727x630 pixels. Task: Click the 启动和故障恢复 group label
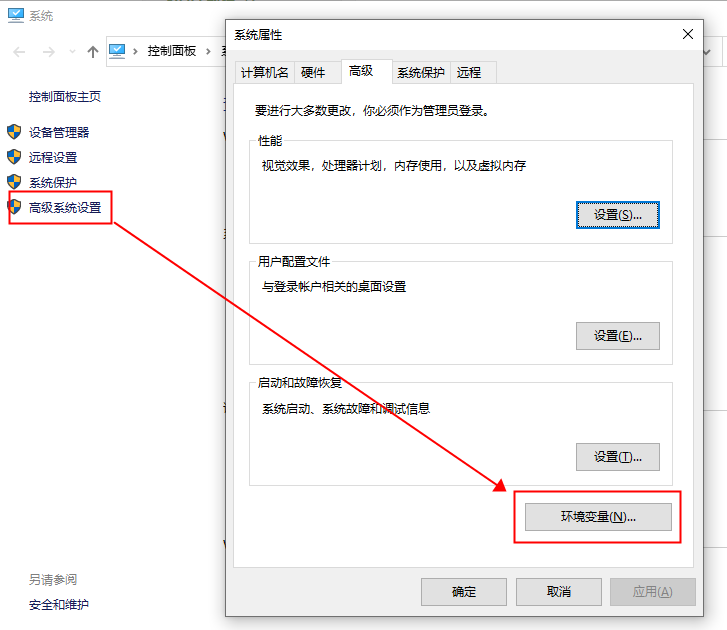coord(300,382)
